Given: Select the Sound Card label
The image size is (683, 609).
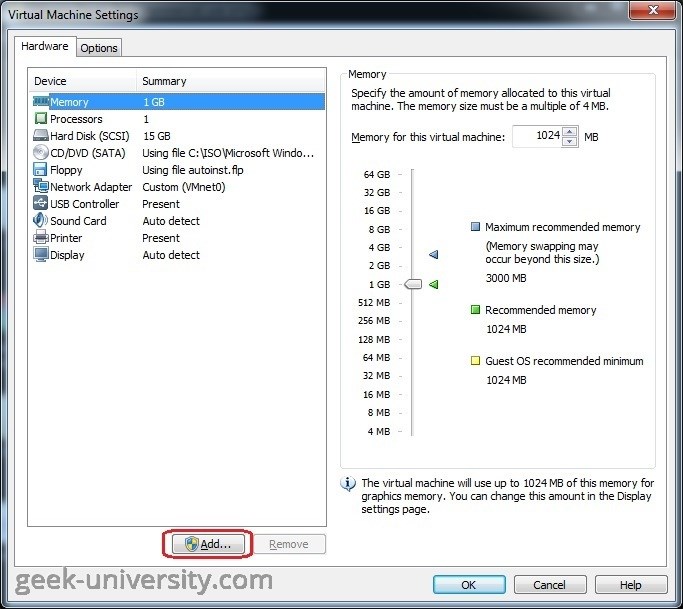Looking at the screenshot, I should pyautogui.click(x=78, y=221).
